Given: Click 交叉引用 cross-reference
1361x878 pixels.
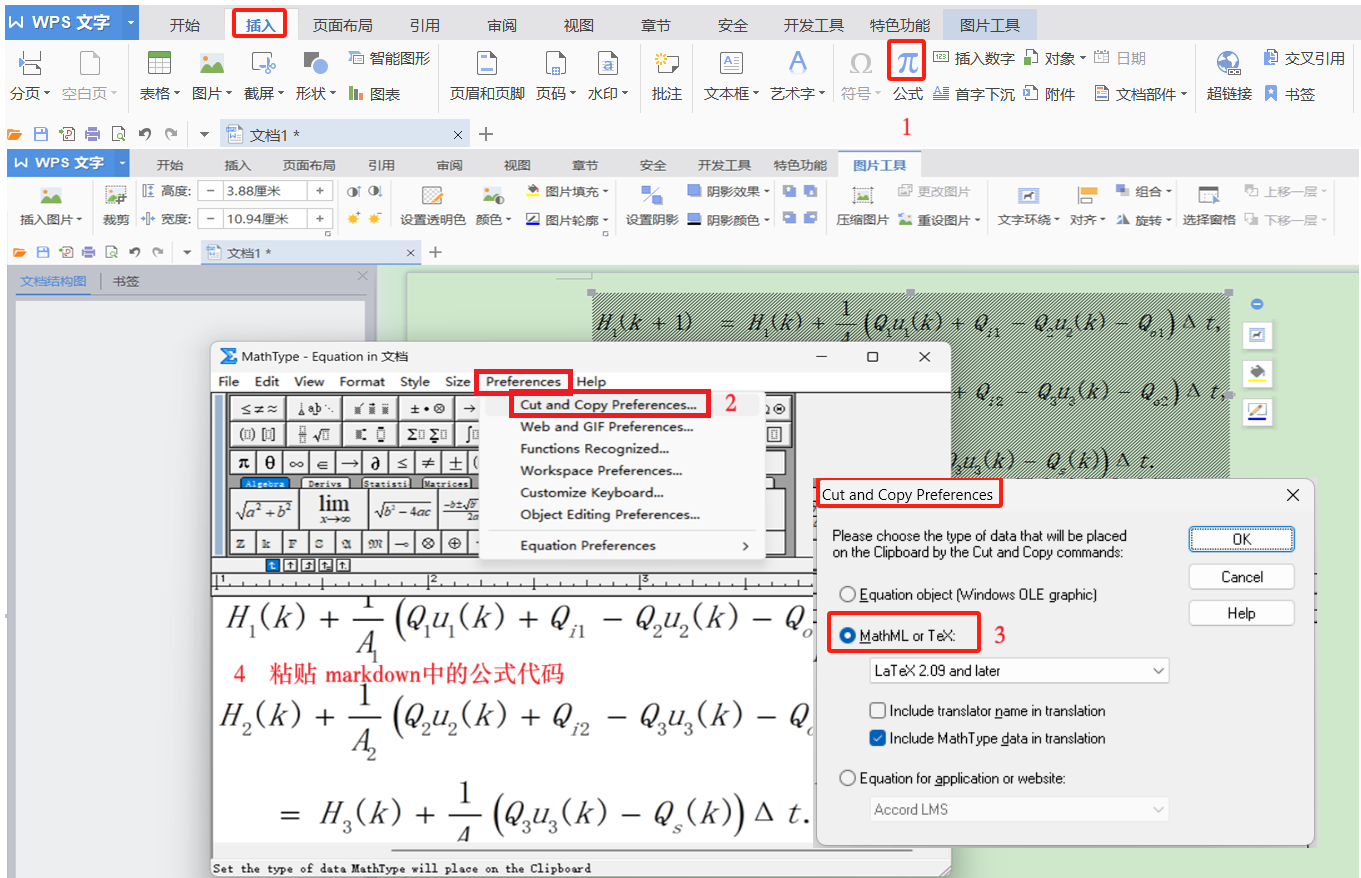Looking at the screenshot, I should click(1304, 59).
